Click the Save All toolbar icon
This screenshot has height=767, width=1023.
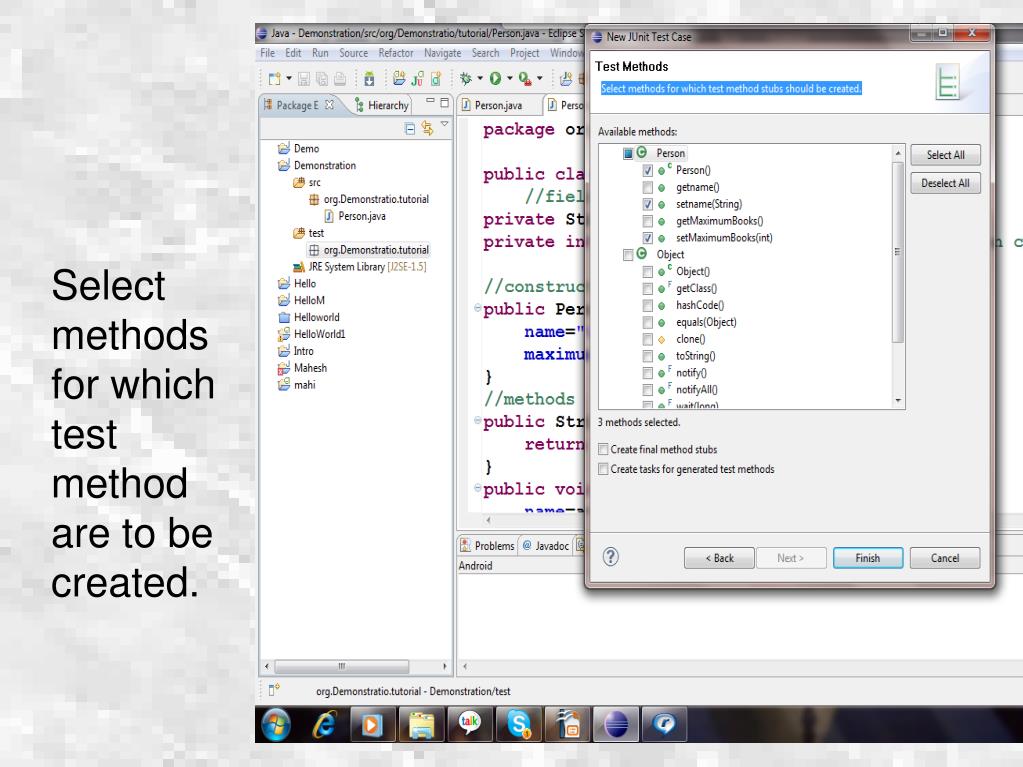[x=322, y=79]
